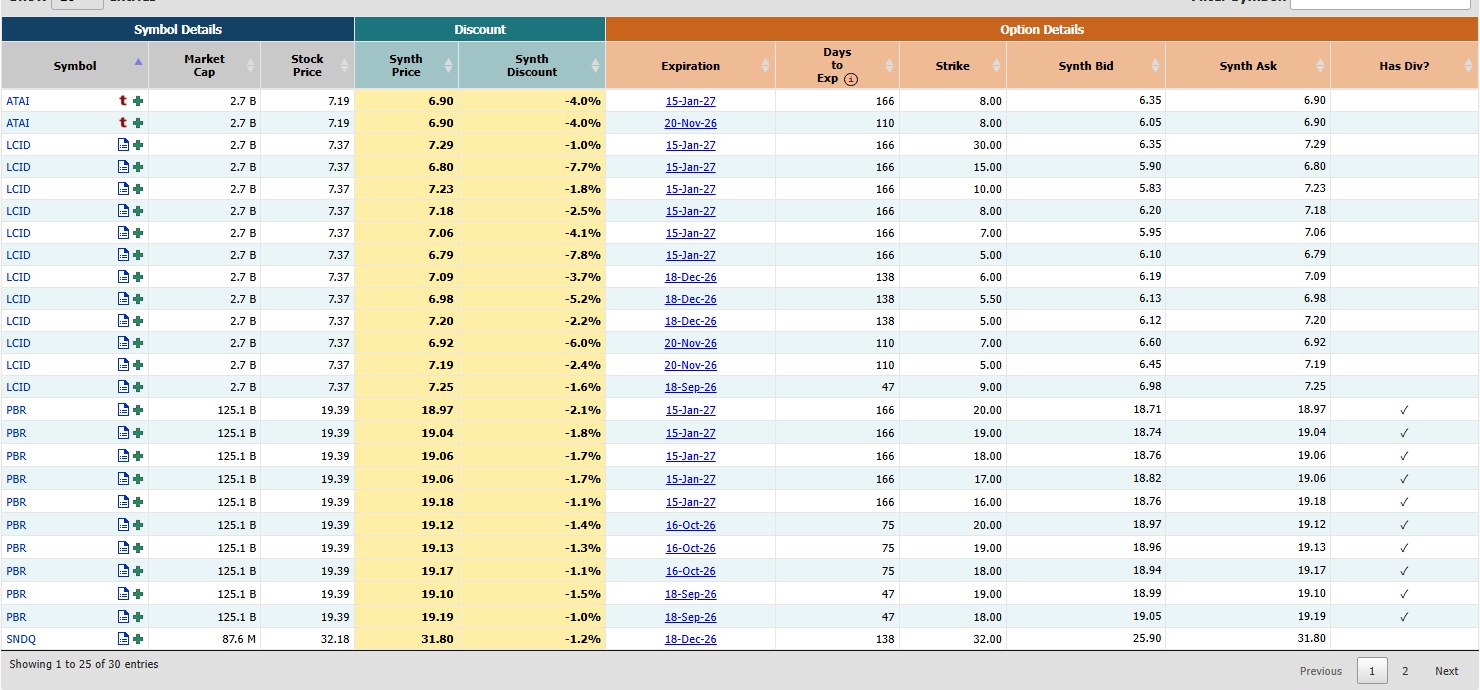
Task: Click the green plus icon in the SNDQ row
Action: click(138, 639)
